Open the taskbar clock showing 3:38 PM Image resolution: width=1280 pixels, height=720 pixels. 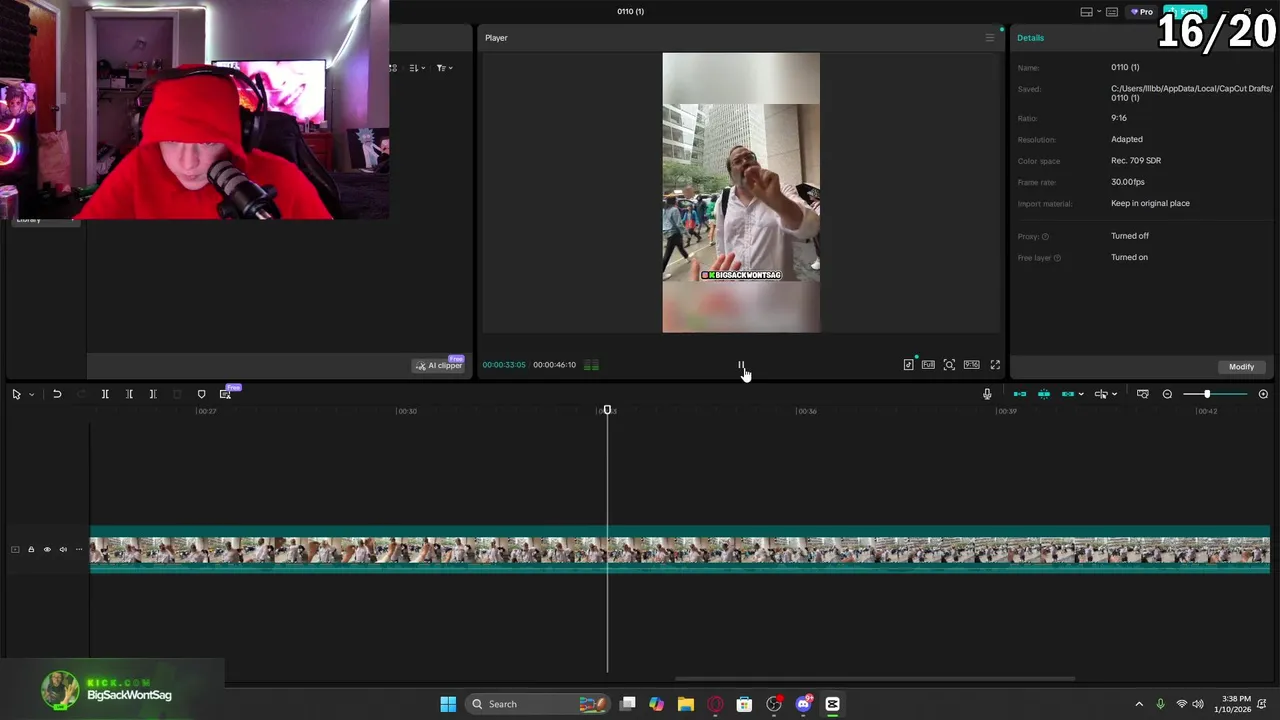coord(1231,704)
